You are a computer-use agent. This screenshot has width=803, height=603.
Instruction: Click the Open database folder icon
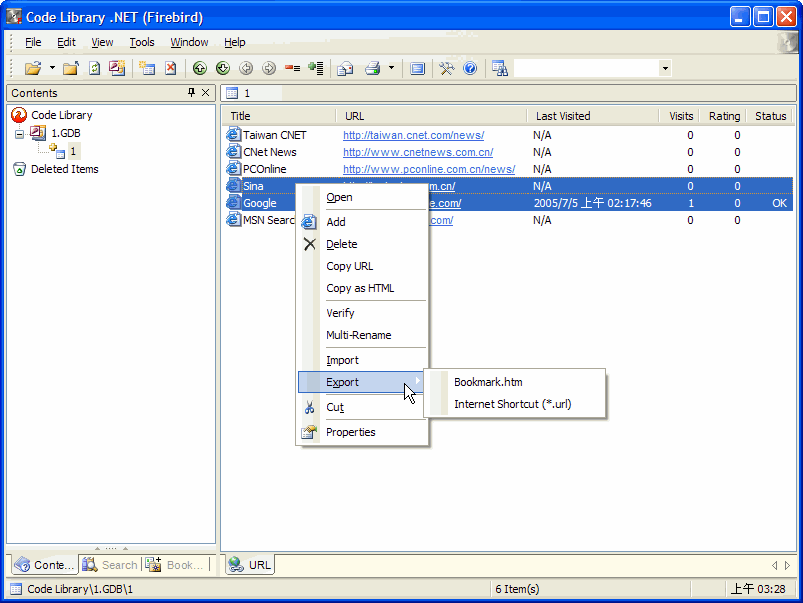point(33,68)
